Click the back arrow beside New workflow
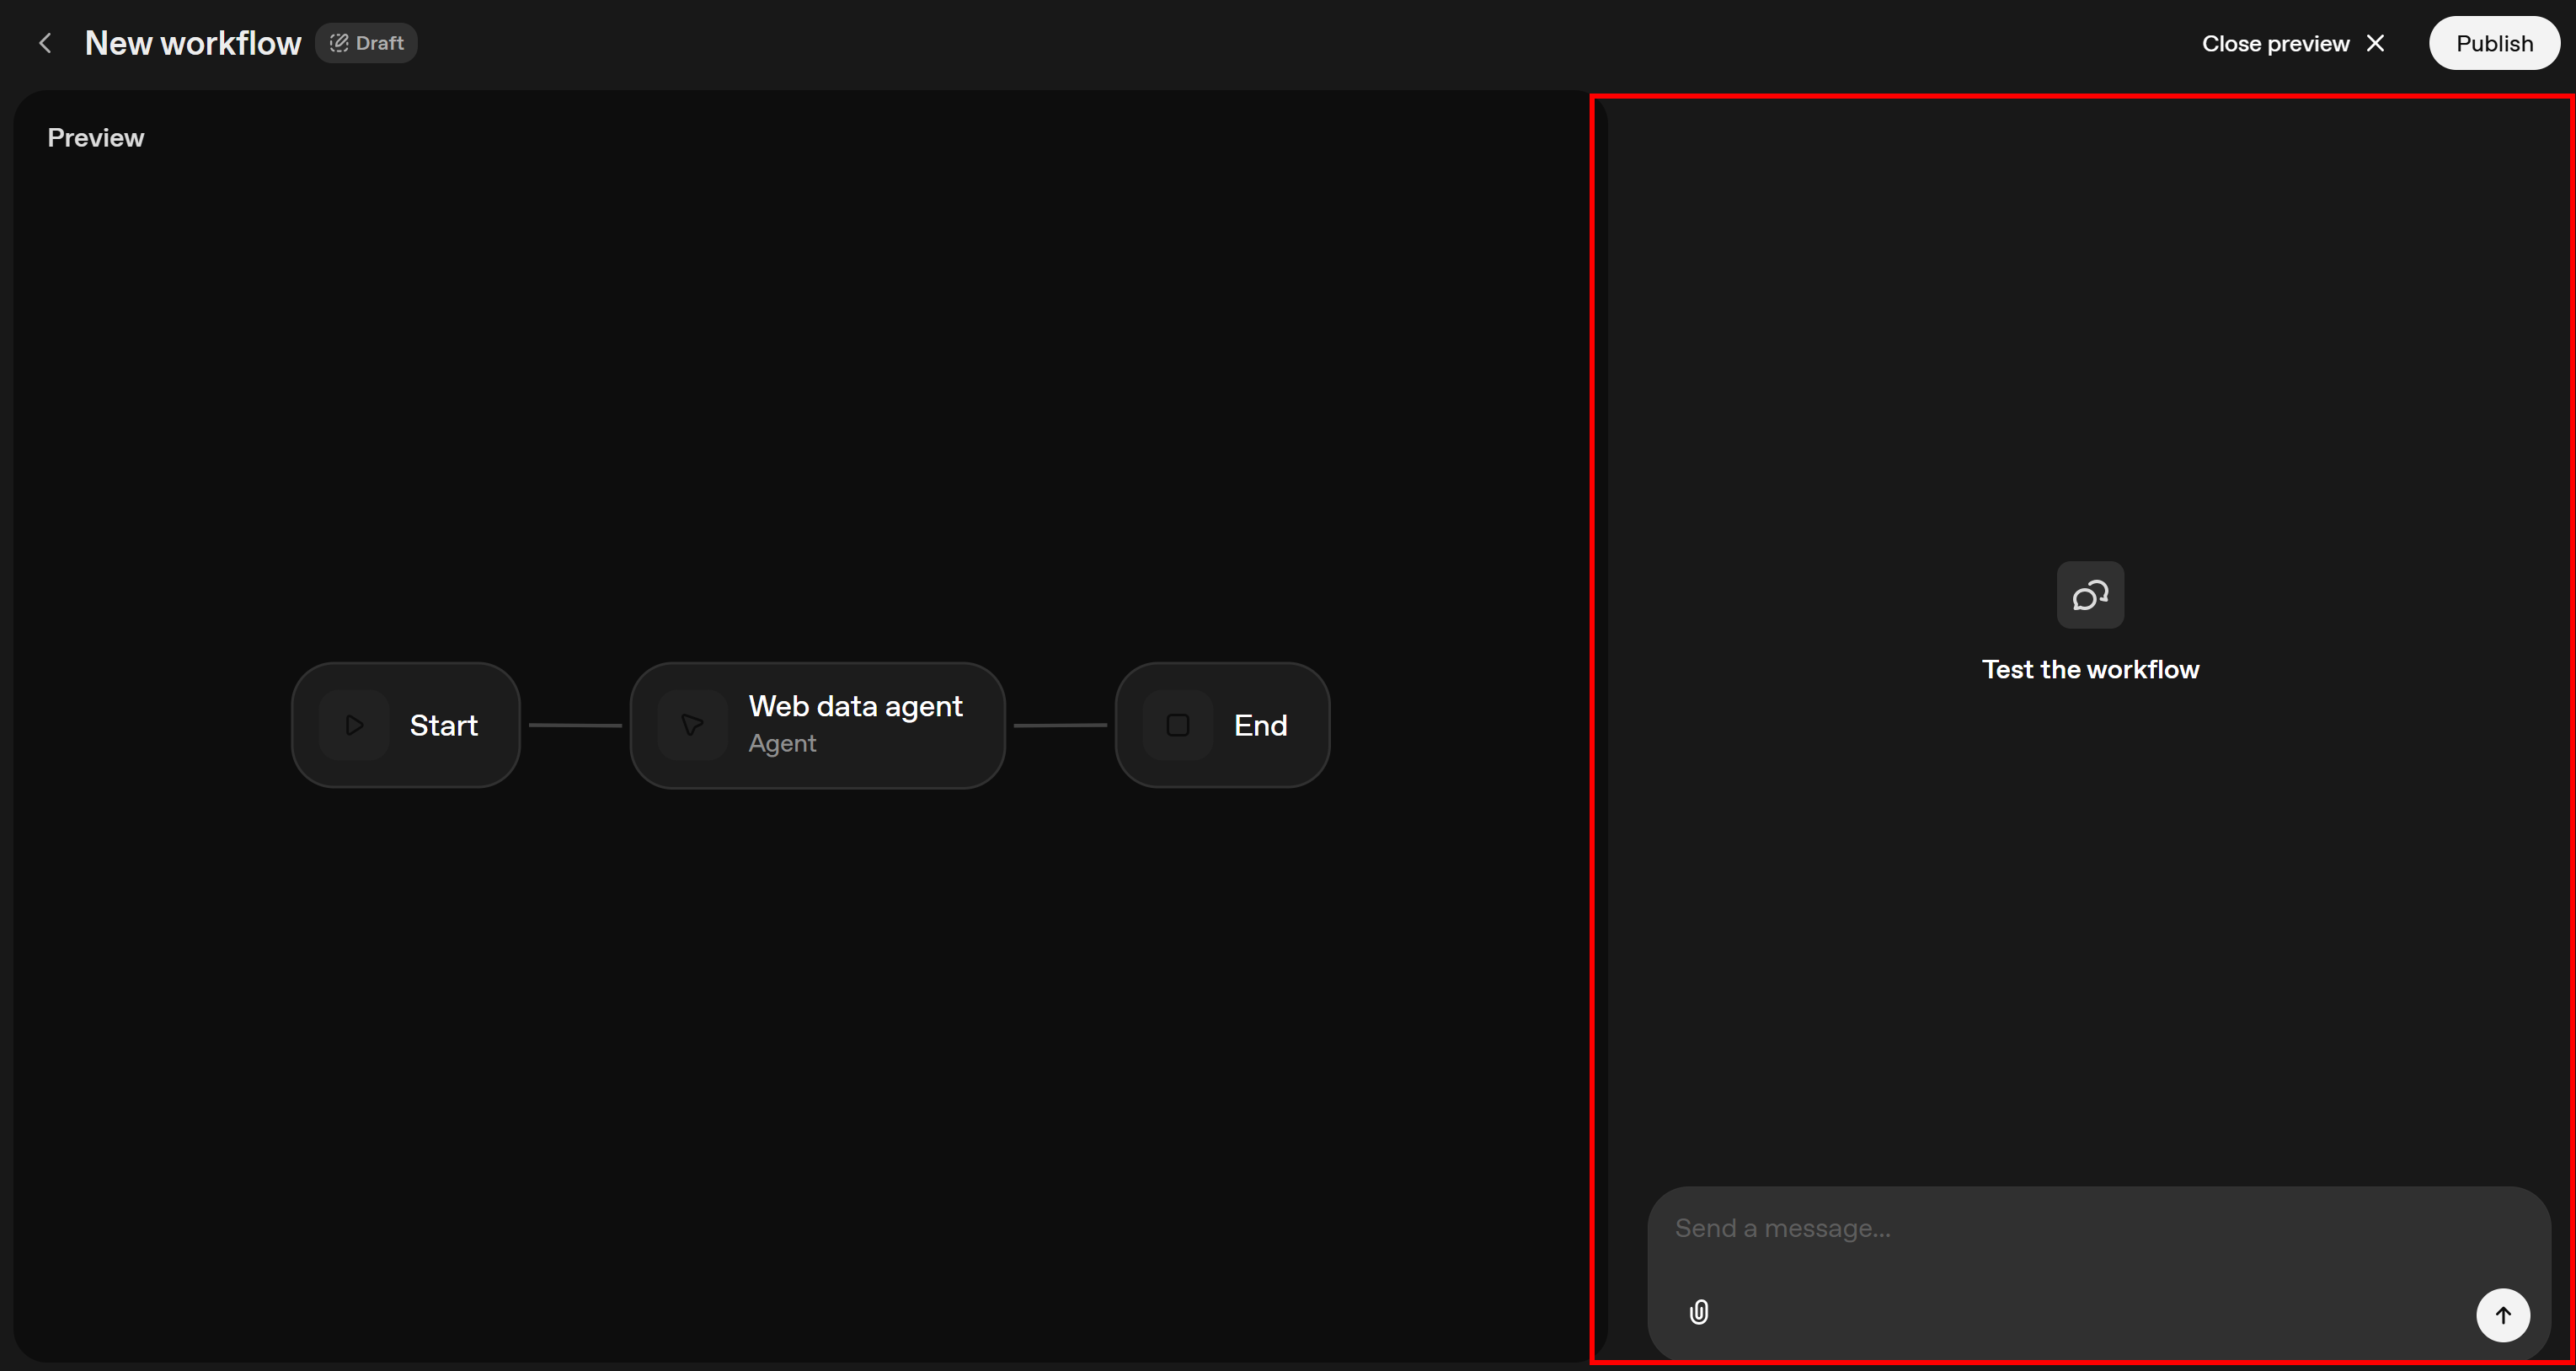2576x1371 pixels. [46, 42]
